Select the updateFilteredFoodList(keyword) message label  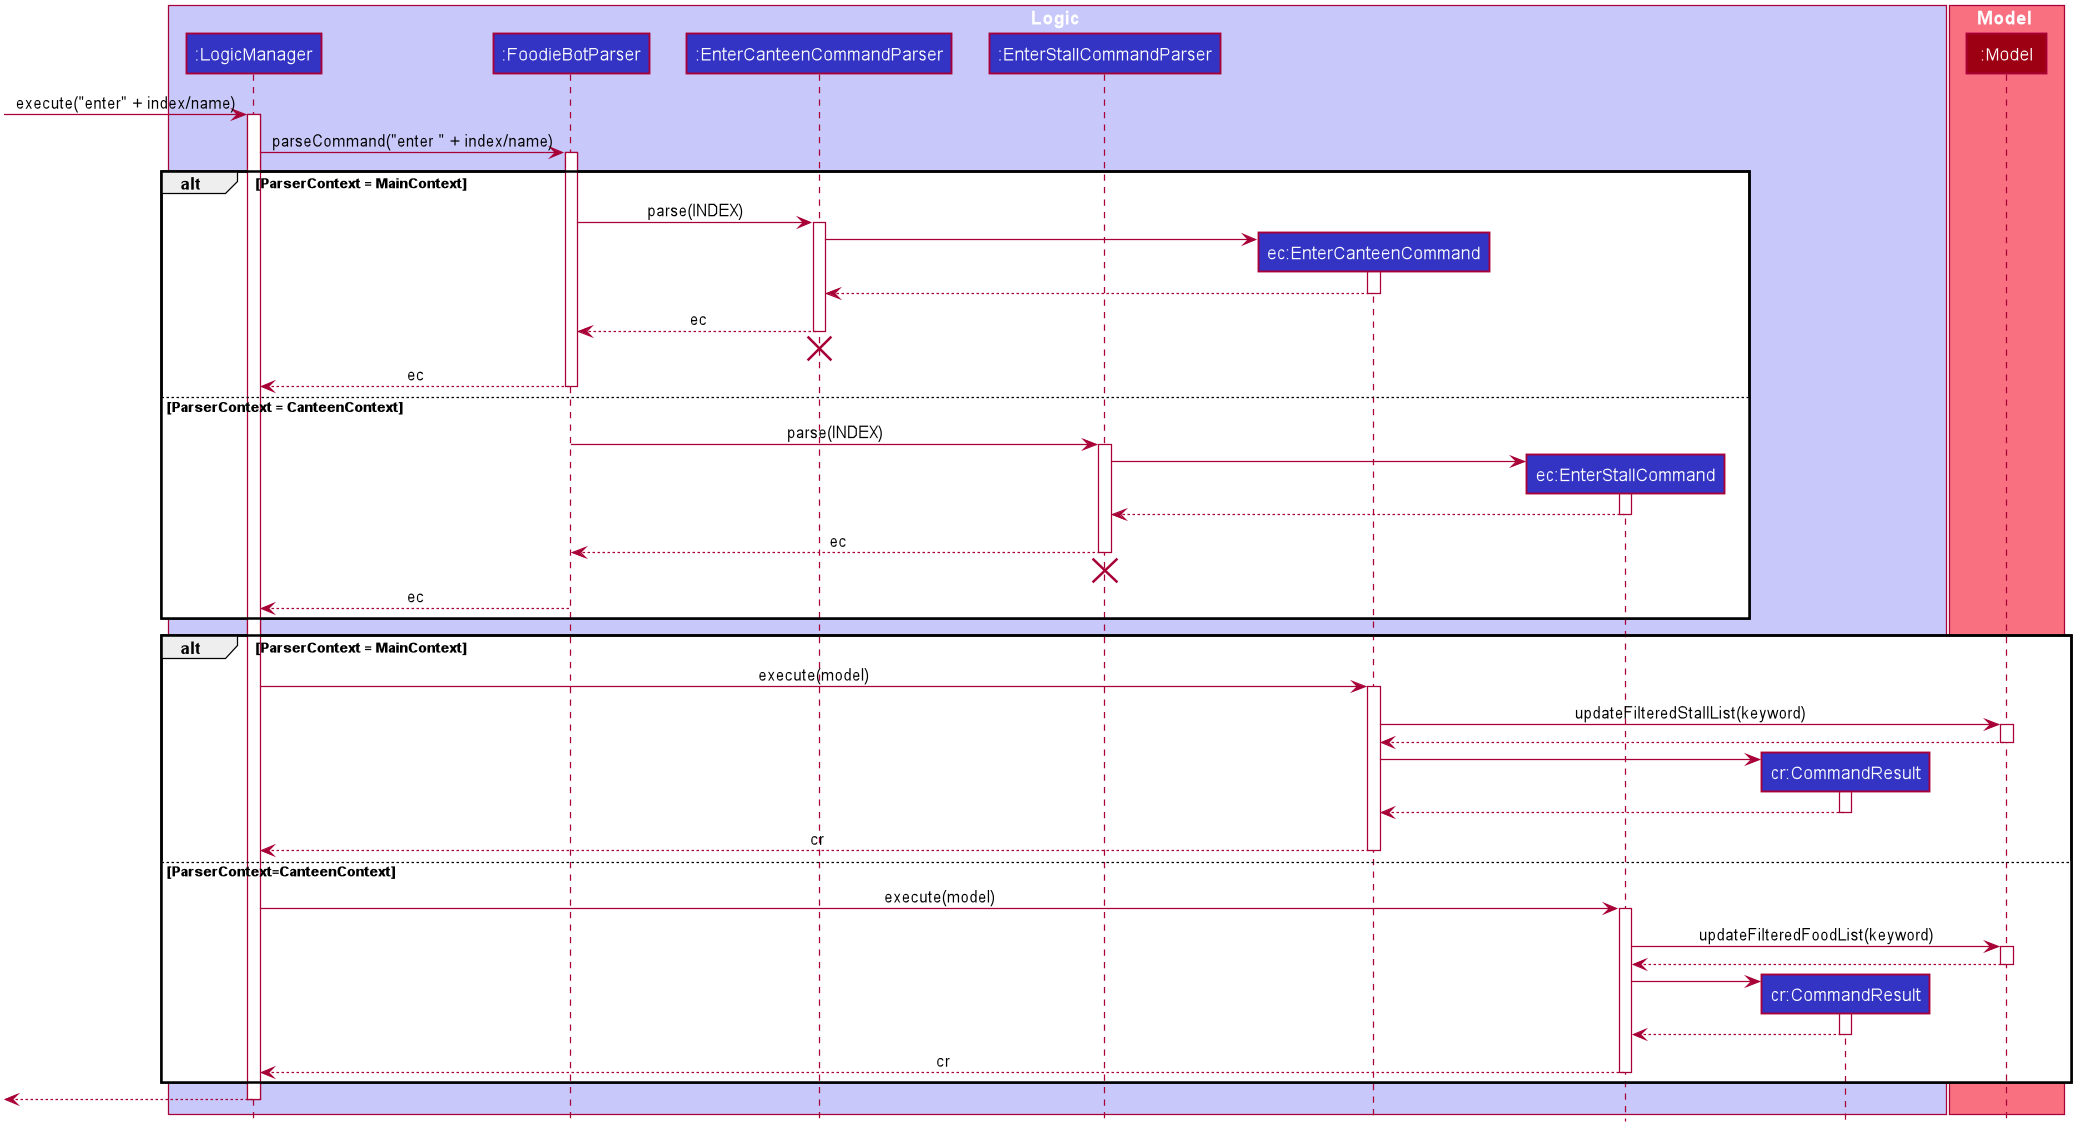click(1816, 935)
